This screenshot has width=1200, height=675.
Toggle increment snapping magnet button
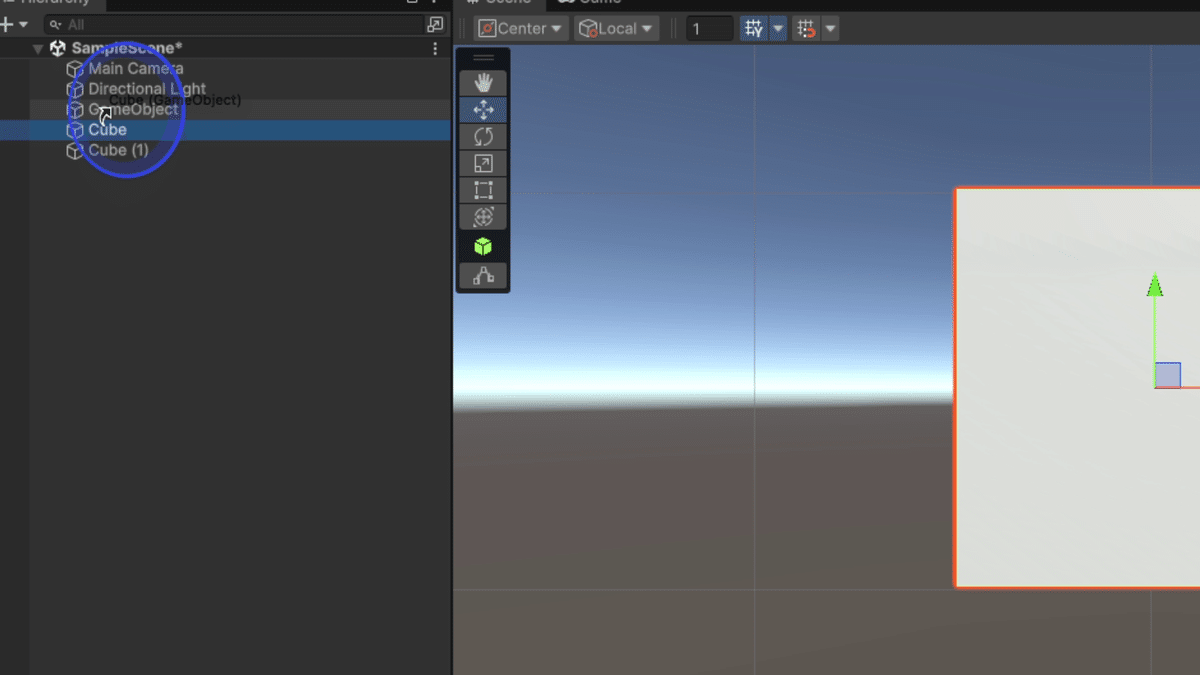point(805,29)
